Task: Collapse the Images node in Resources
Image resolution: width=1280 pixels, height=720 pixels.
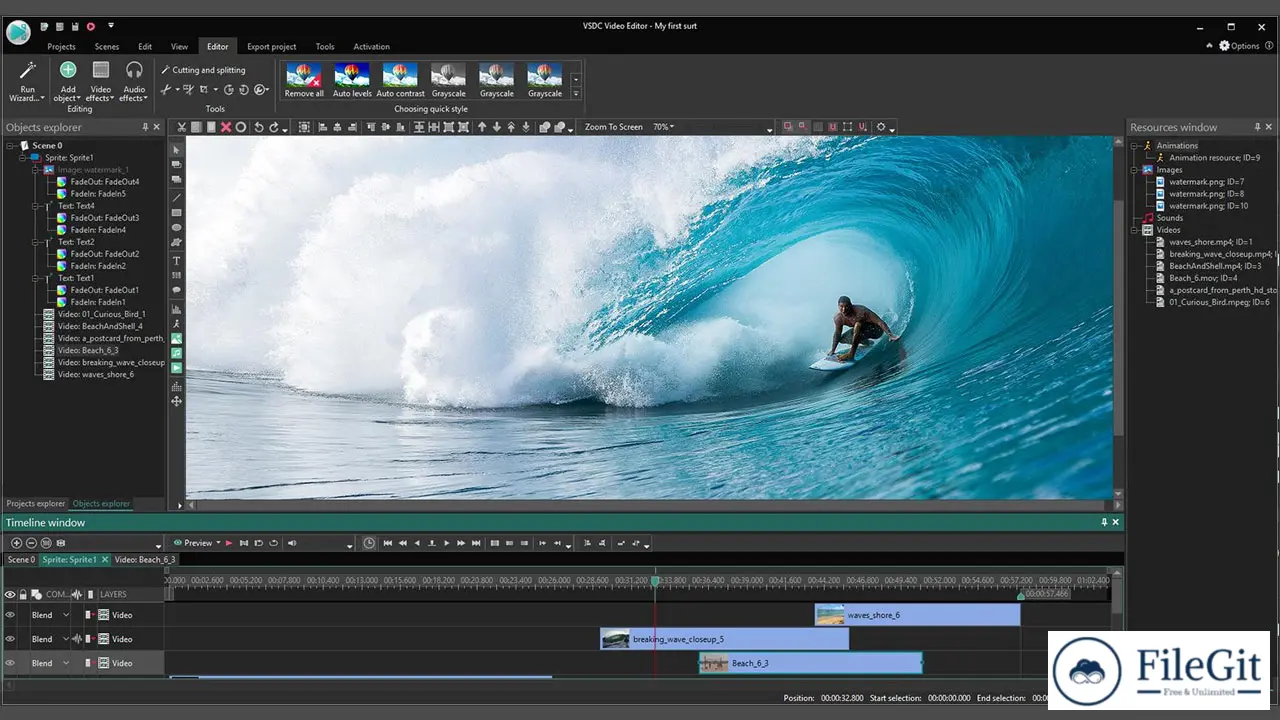Action: click(x=1136, y=170)
